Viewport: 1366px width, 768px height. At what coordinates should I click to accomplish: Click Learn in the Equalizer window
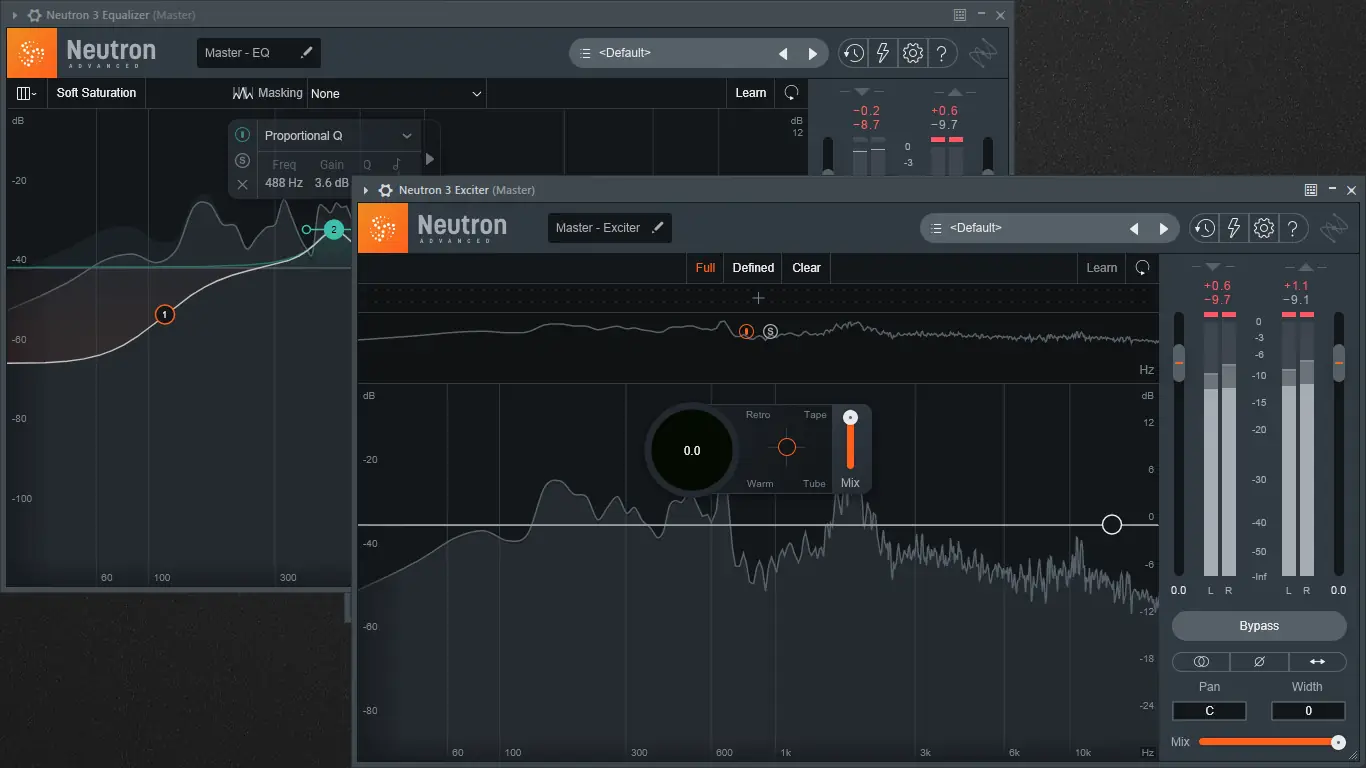751,93
